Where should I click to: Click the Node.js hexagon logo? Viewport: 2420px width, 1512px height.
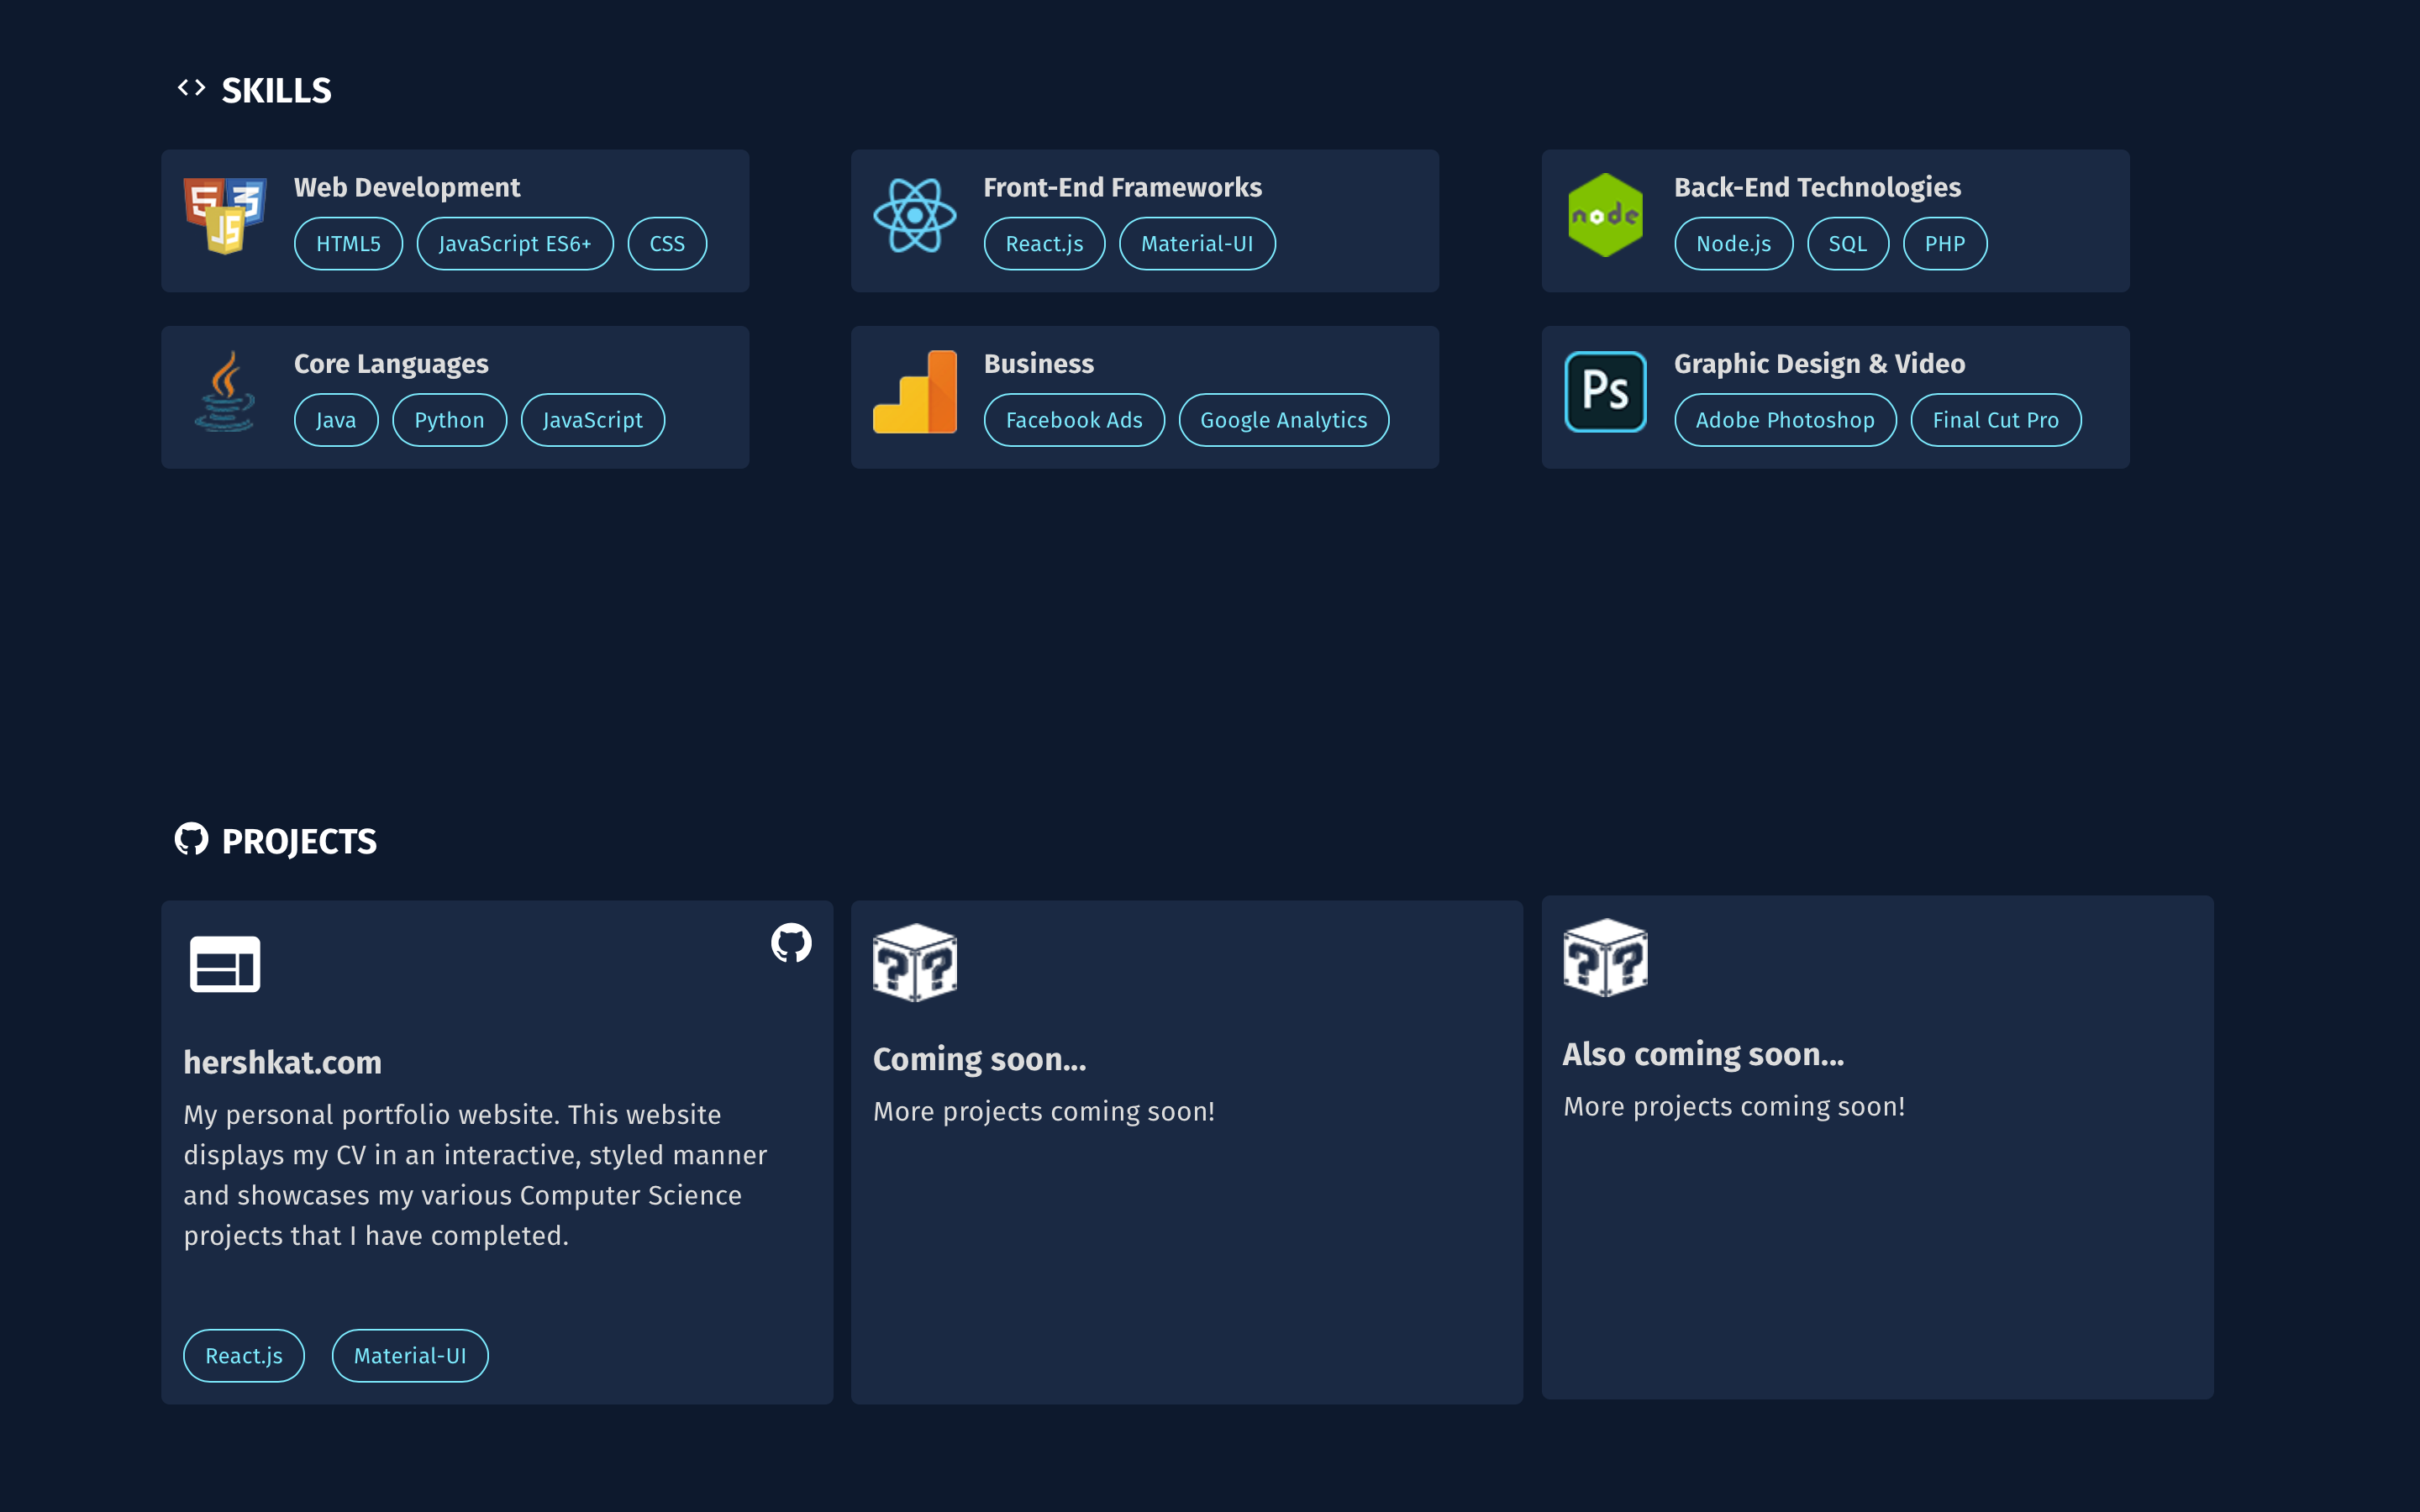coord(1605,215)
